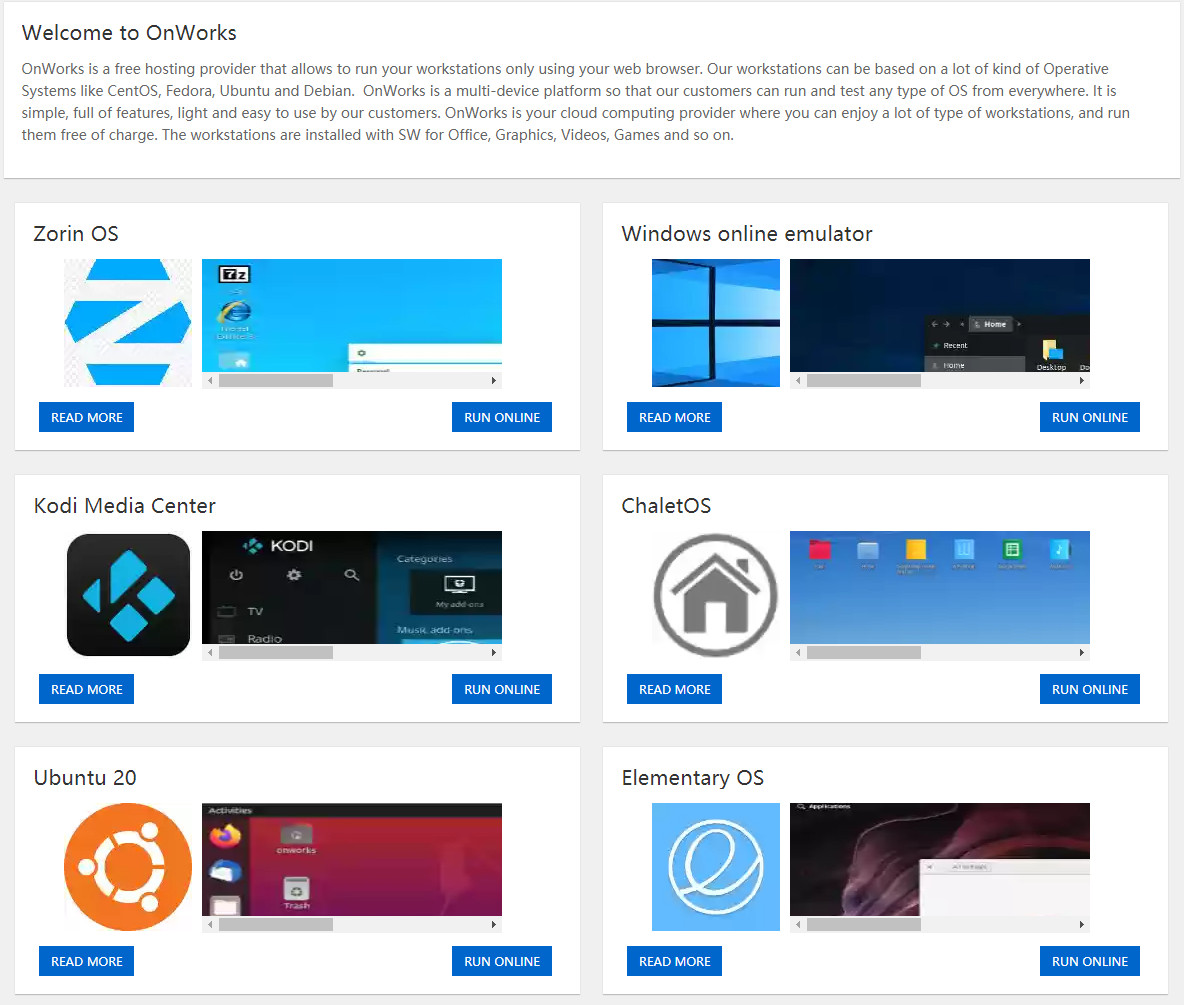Click the Elementary OS logo
This screenshot has height=1005, width=1184.
pos(715,866)
